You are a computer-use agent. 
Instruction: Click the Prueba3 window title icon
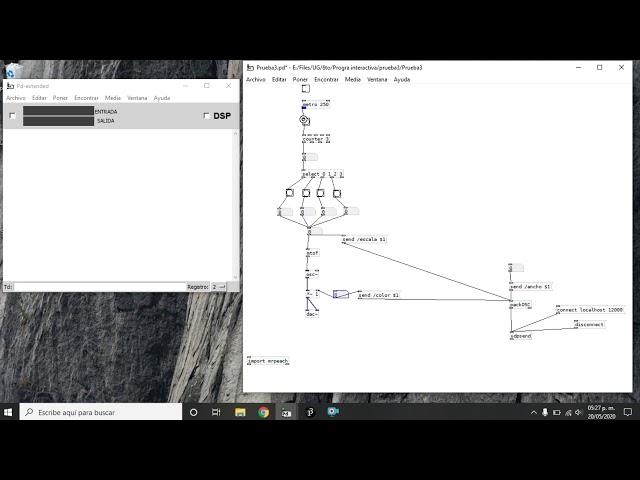click(x=250, y=68)
